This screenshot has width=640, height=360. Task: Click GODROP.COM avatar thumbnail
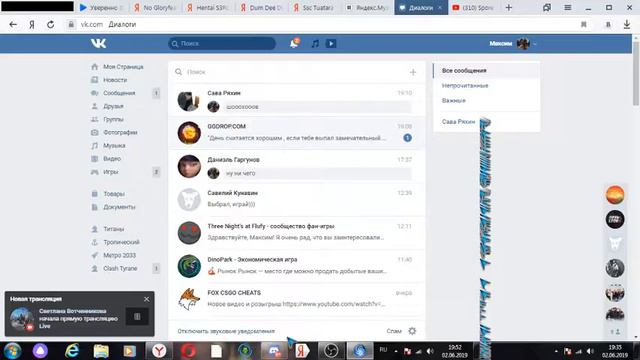pos(189,133)
